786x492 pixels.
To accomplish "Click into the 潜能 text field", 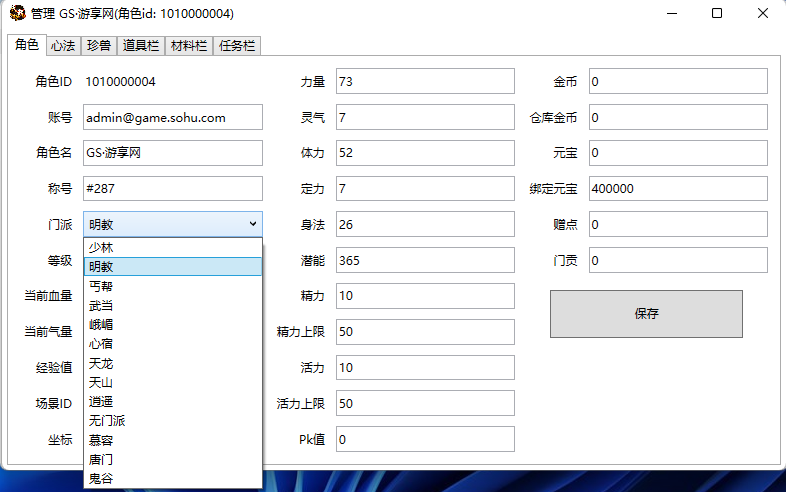I will pyautogui.click(x=425, y=260).
